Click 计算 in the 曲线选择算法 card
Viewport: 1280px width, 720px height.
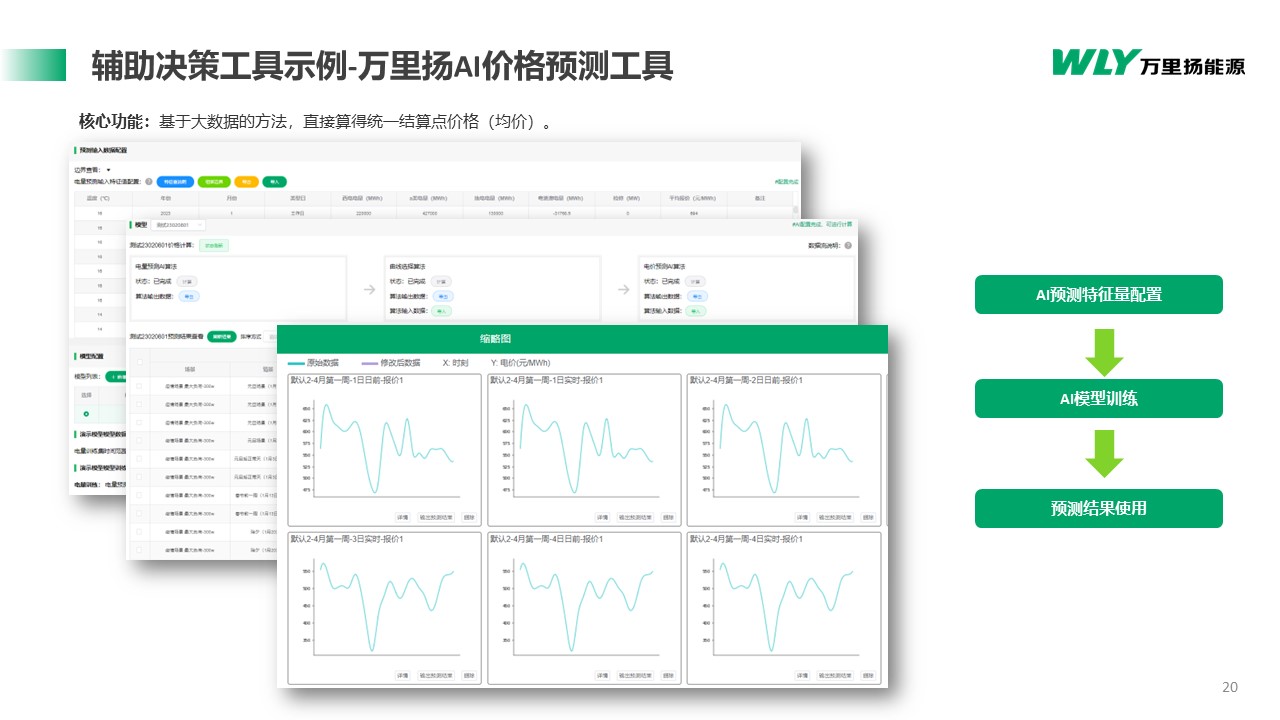[441, 281]
